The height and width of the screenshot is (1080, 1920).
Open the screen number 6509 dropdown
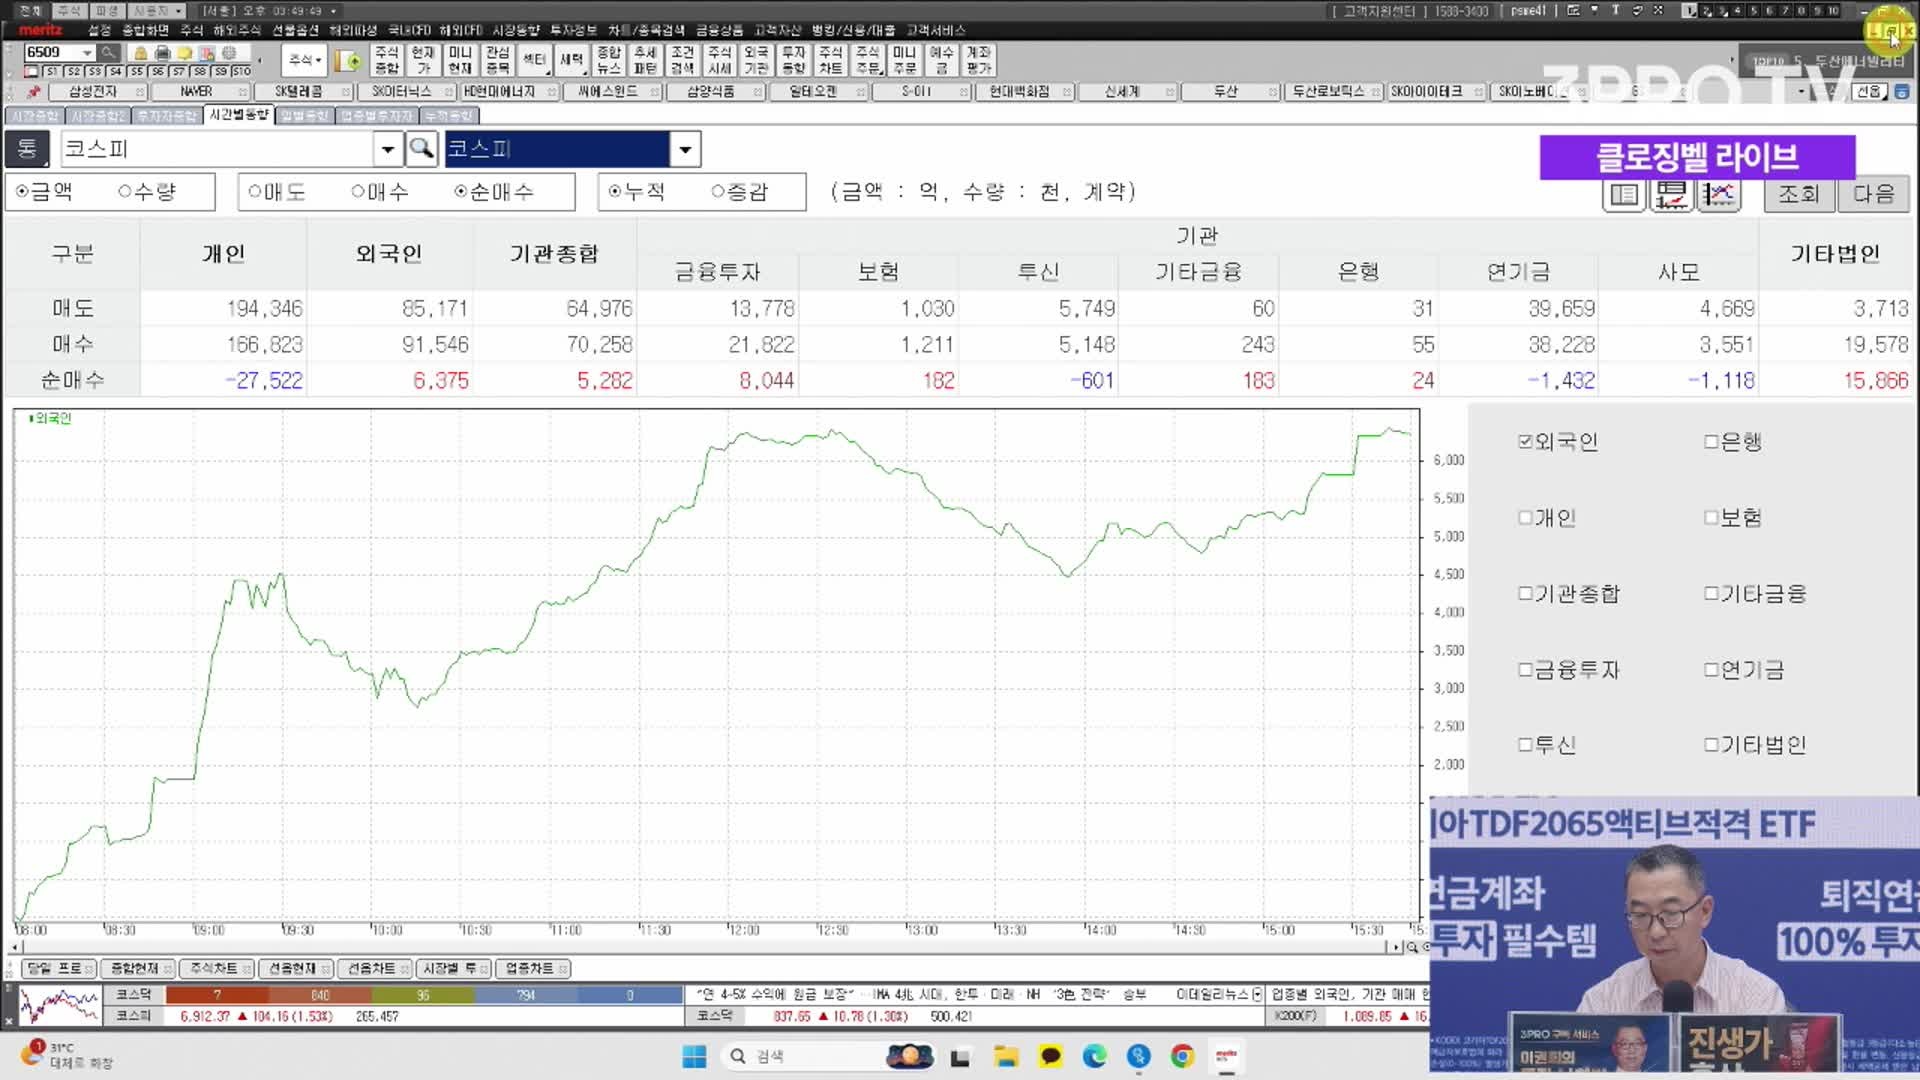(87, 52)
